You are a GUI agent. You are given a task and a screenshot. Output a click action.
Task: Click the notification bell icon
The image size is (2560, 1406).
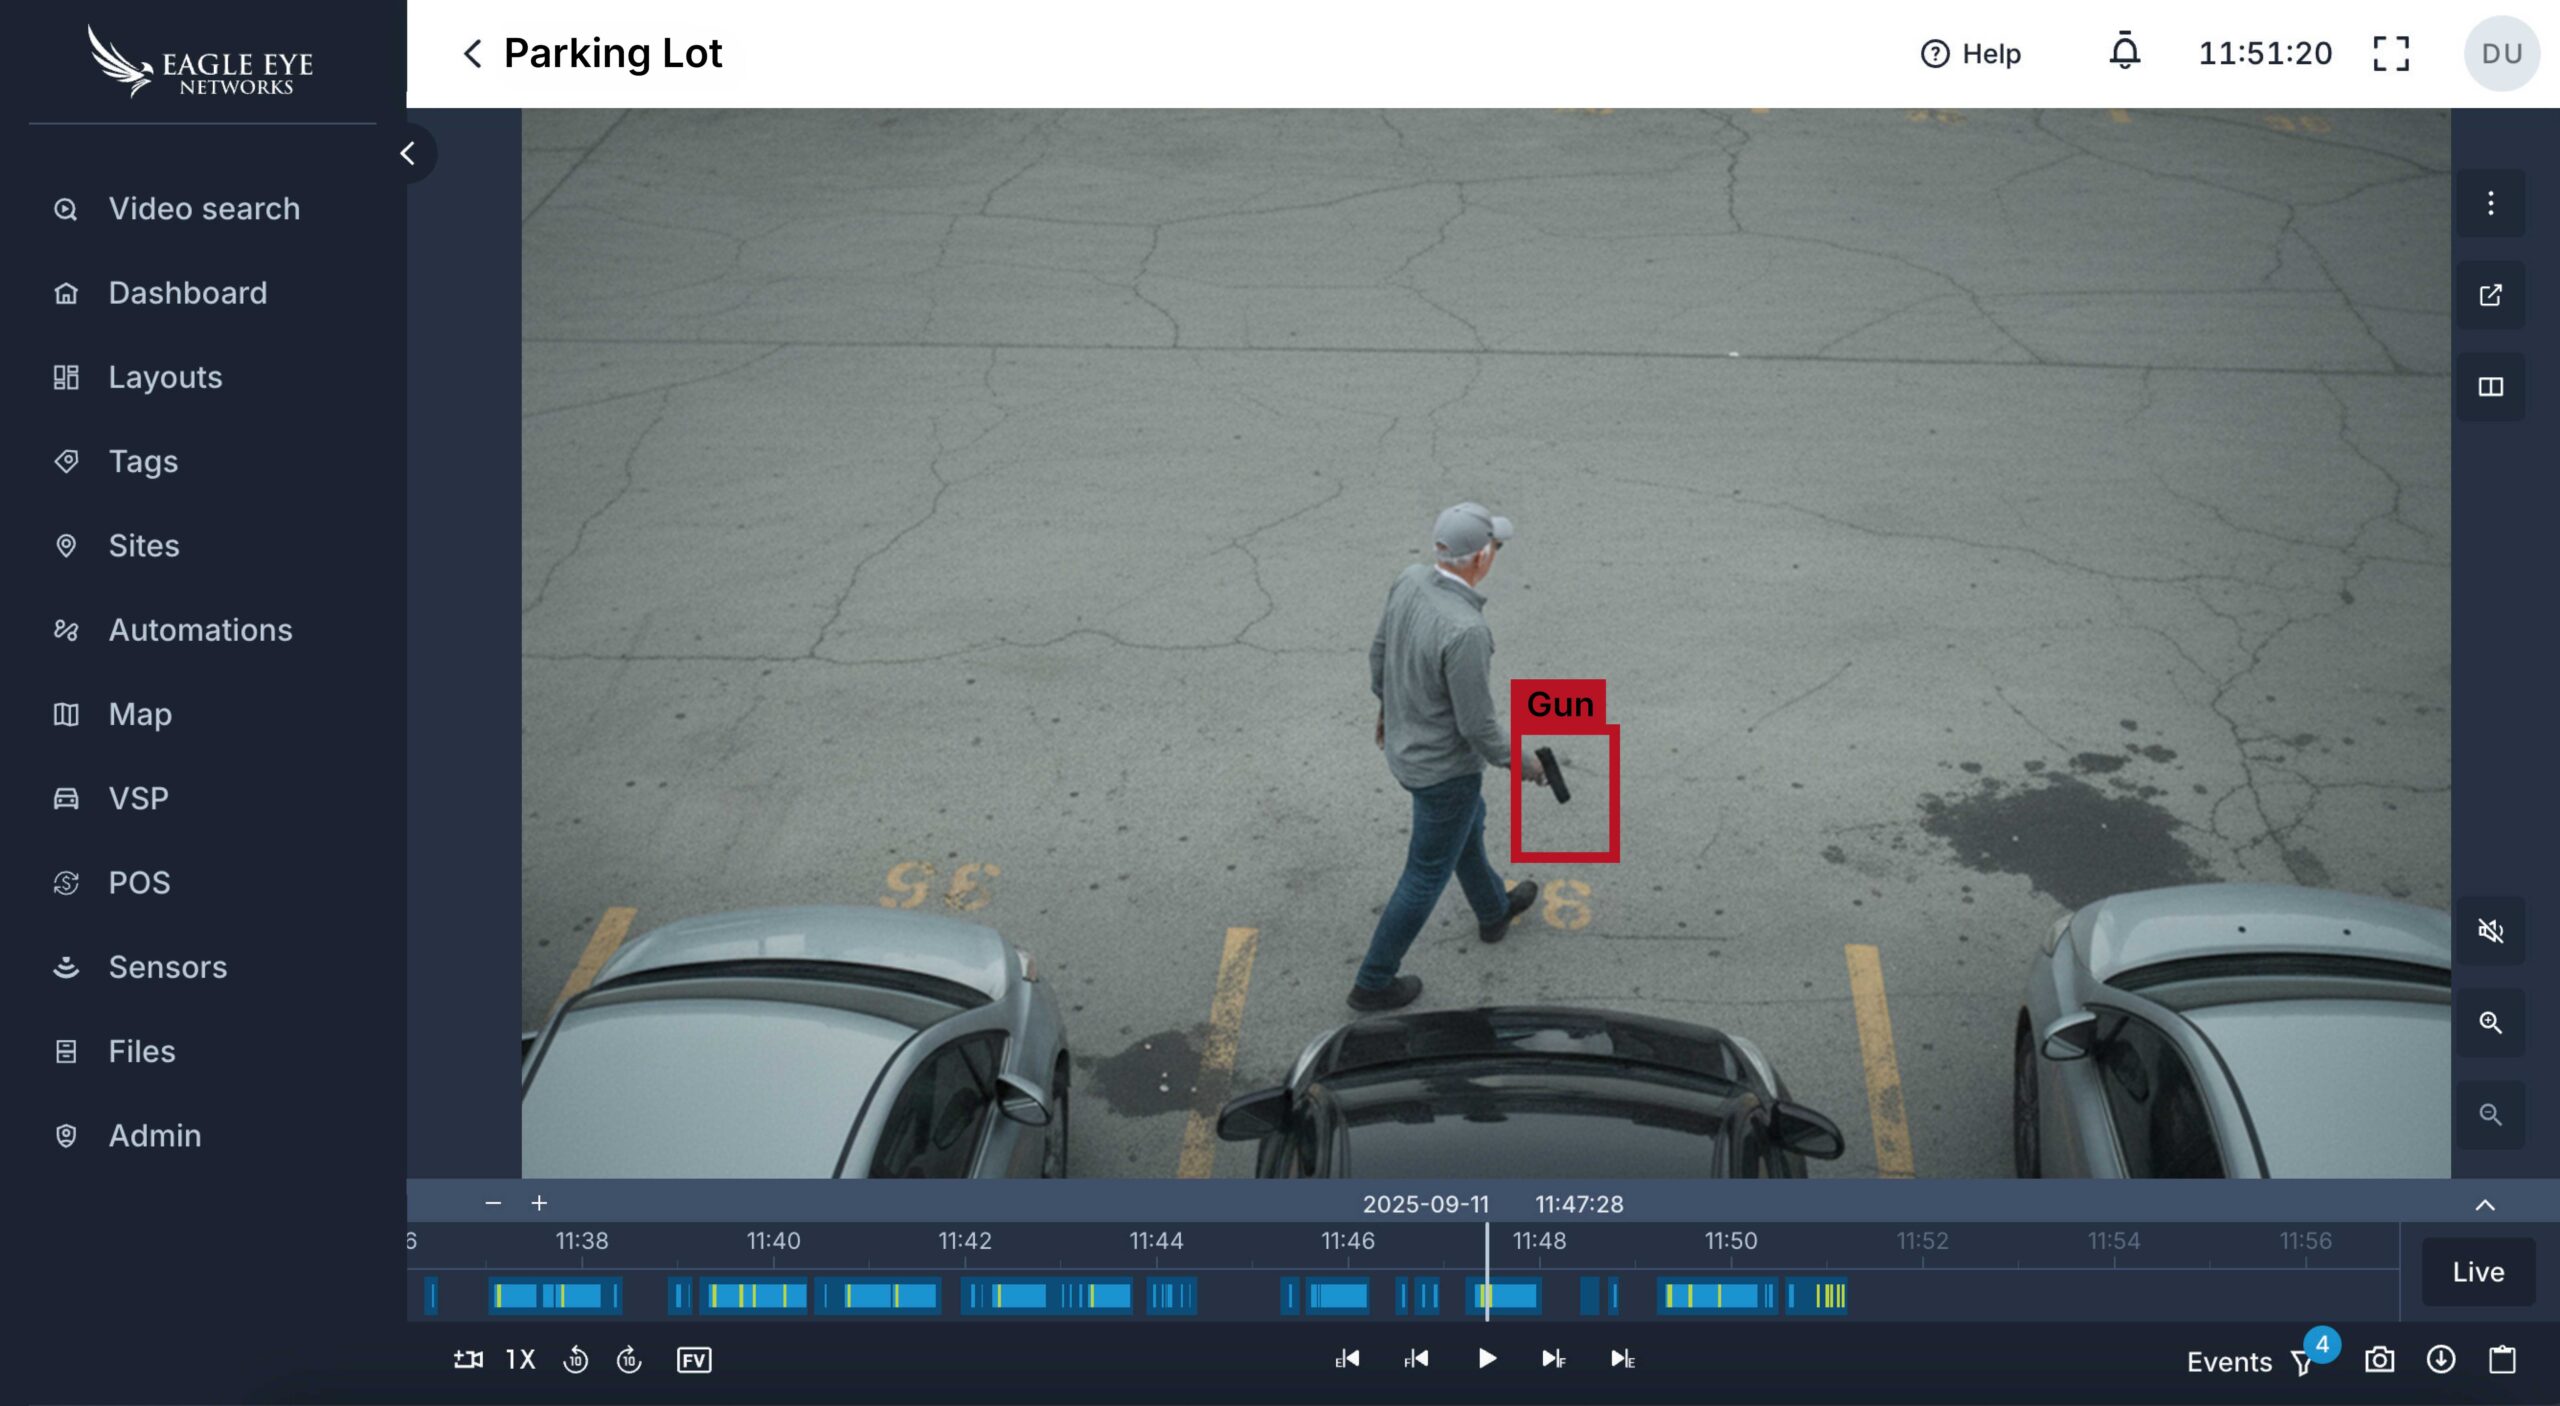tap(2124, 52)
